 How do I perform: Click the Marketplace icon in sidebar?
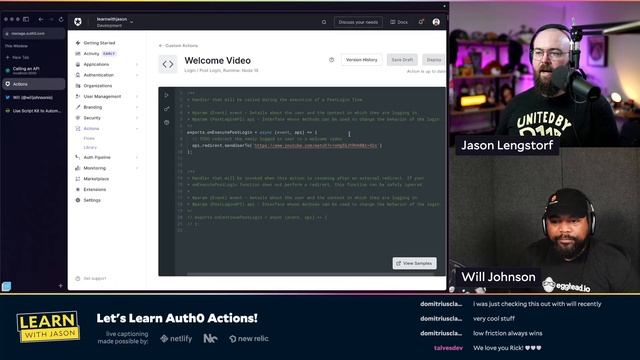coord(78,179)
